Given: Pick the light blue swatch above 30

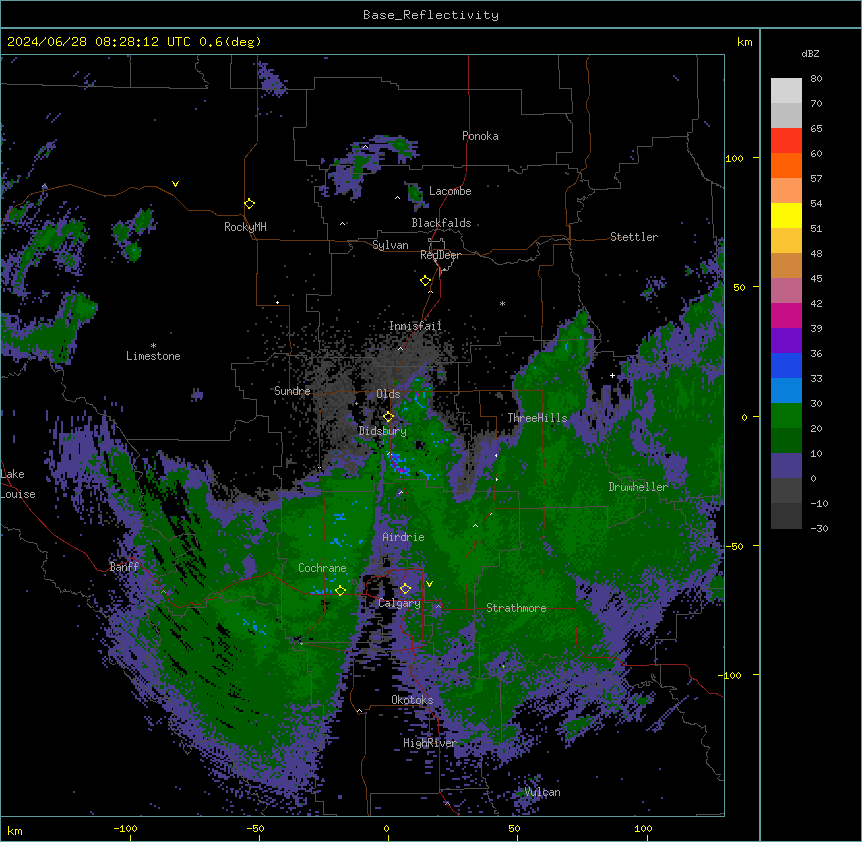Looking at the screenshot, I should coord(786,391).
